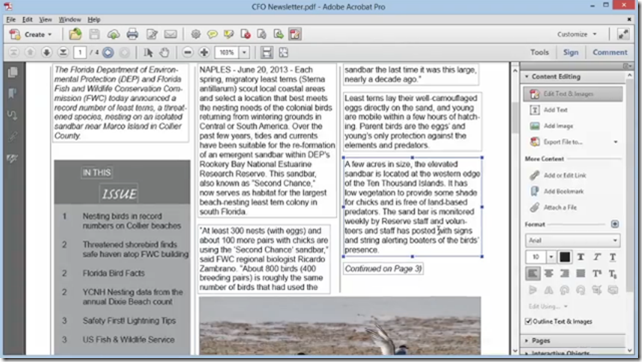The image size is (642, 362).
Task: Open the Arial font dropdown
Action: click(x=572, y=240)
